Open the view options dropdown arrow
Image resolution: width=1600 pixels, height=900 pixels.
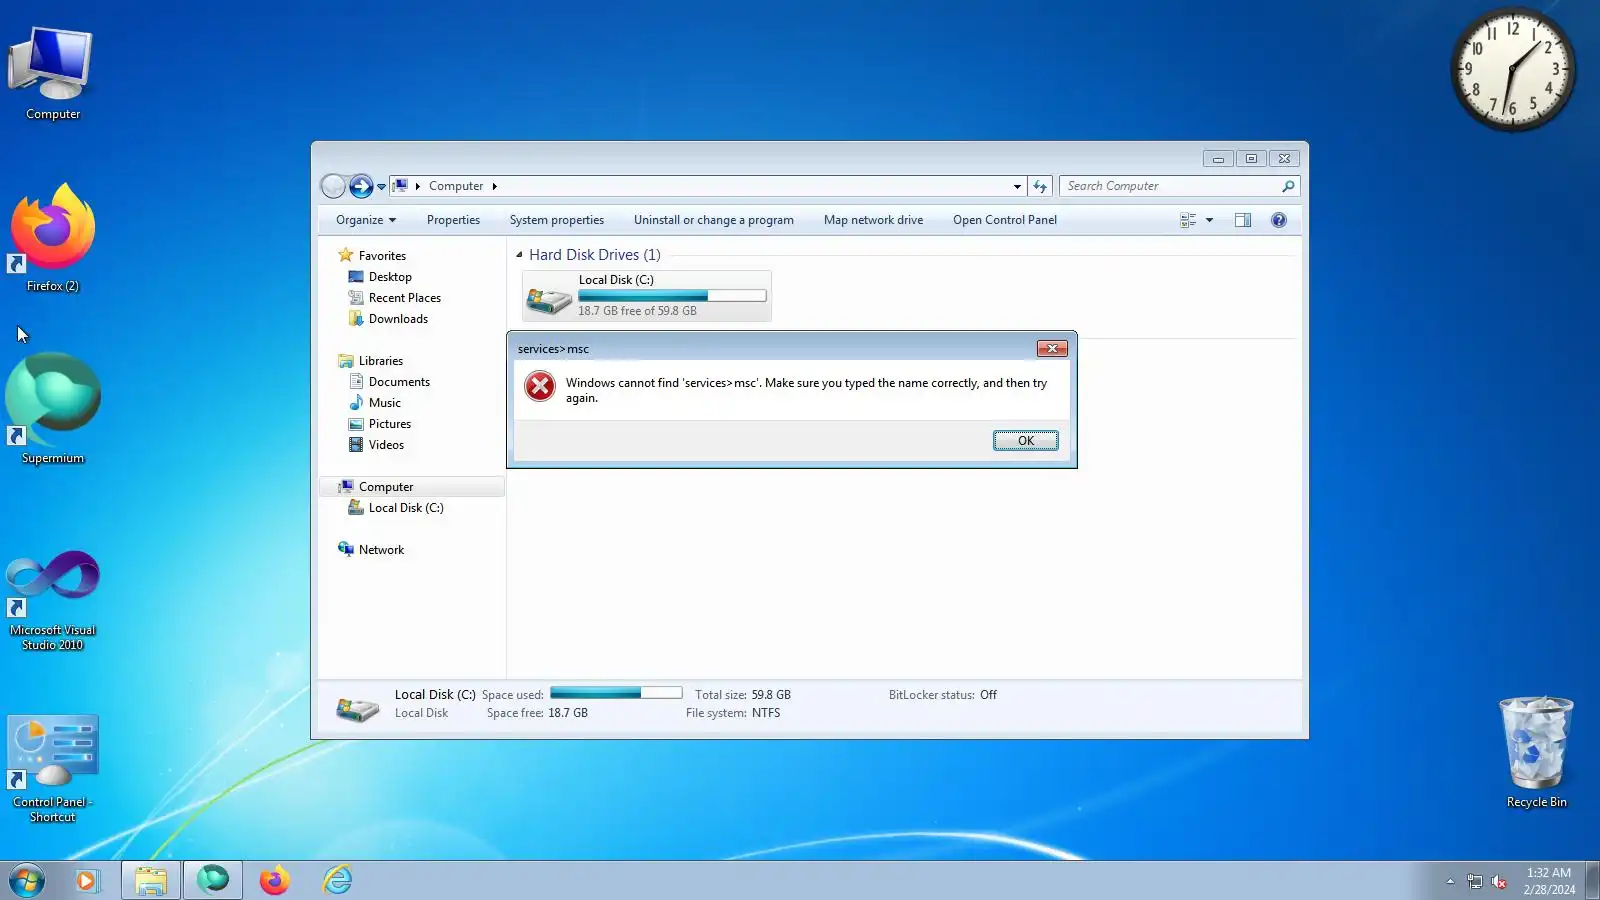click(x=1210, y=220)
